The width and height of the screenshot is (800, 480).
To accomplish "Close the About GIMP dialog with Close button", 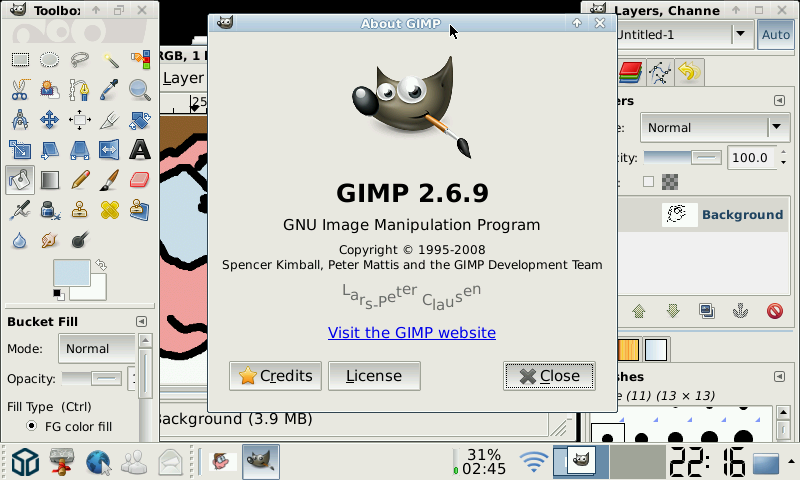I will [x=549, y=376].
